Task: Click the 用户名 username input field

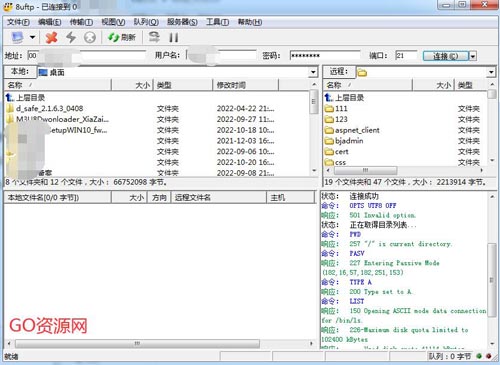Action: pyautogui.click(x=221, y=55)
